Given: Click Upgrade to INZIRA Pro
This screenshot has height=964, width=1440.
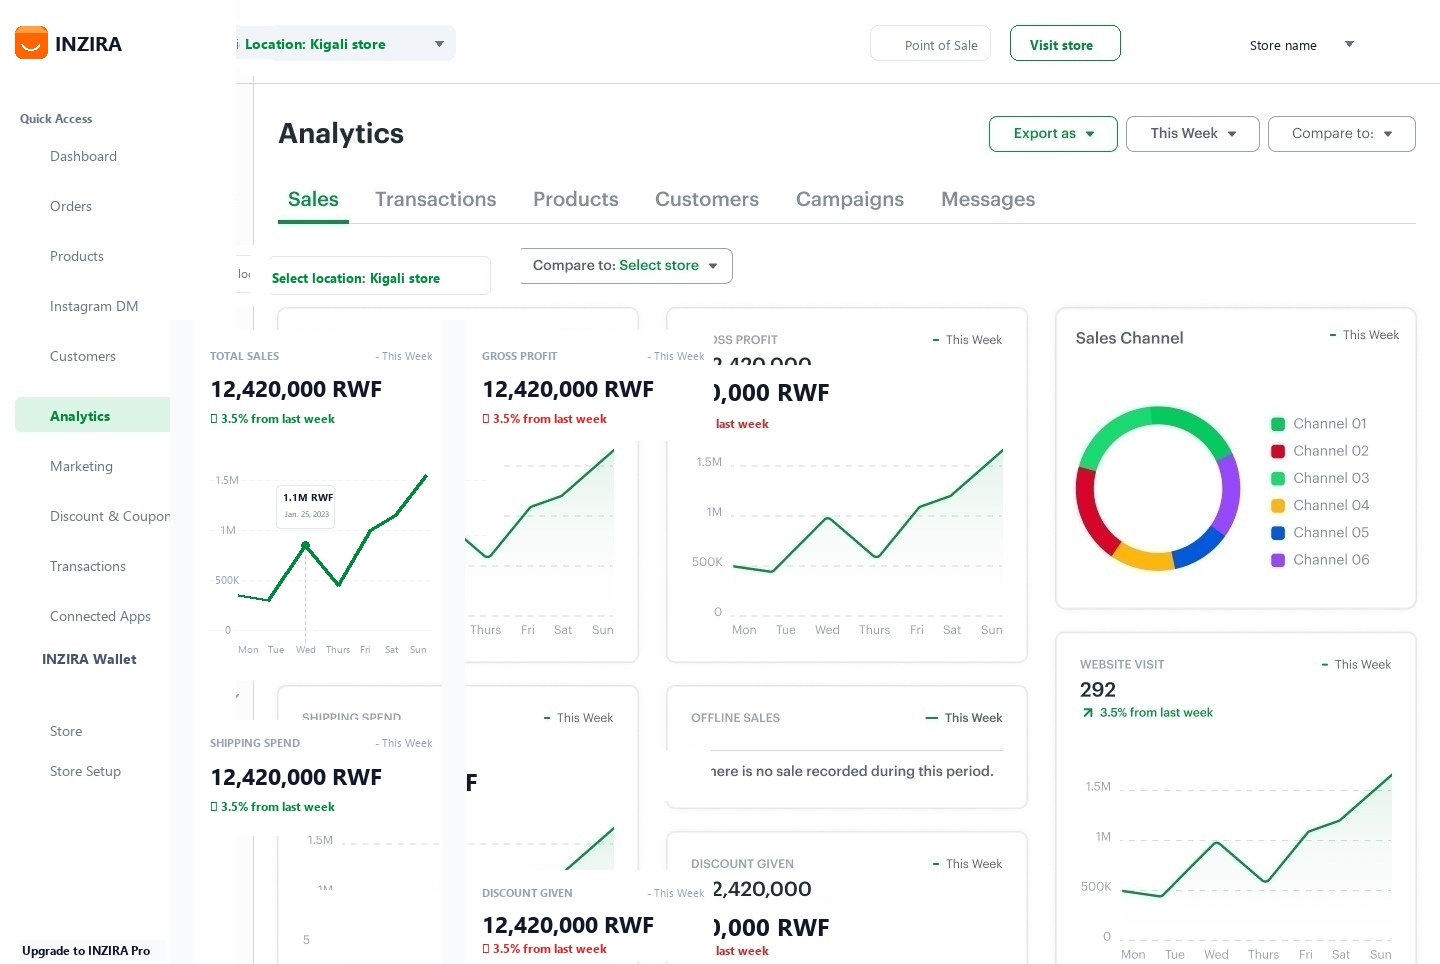Looking at the screenshot, I should (86, 951).
